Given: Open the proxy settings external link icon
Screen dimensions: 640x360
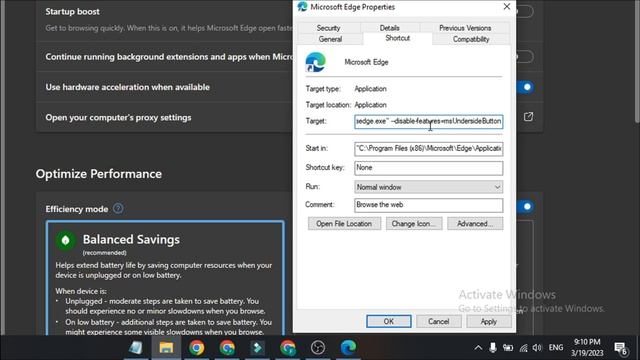Looking at the screenshot, I should tap(528, 117).
